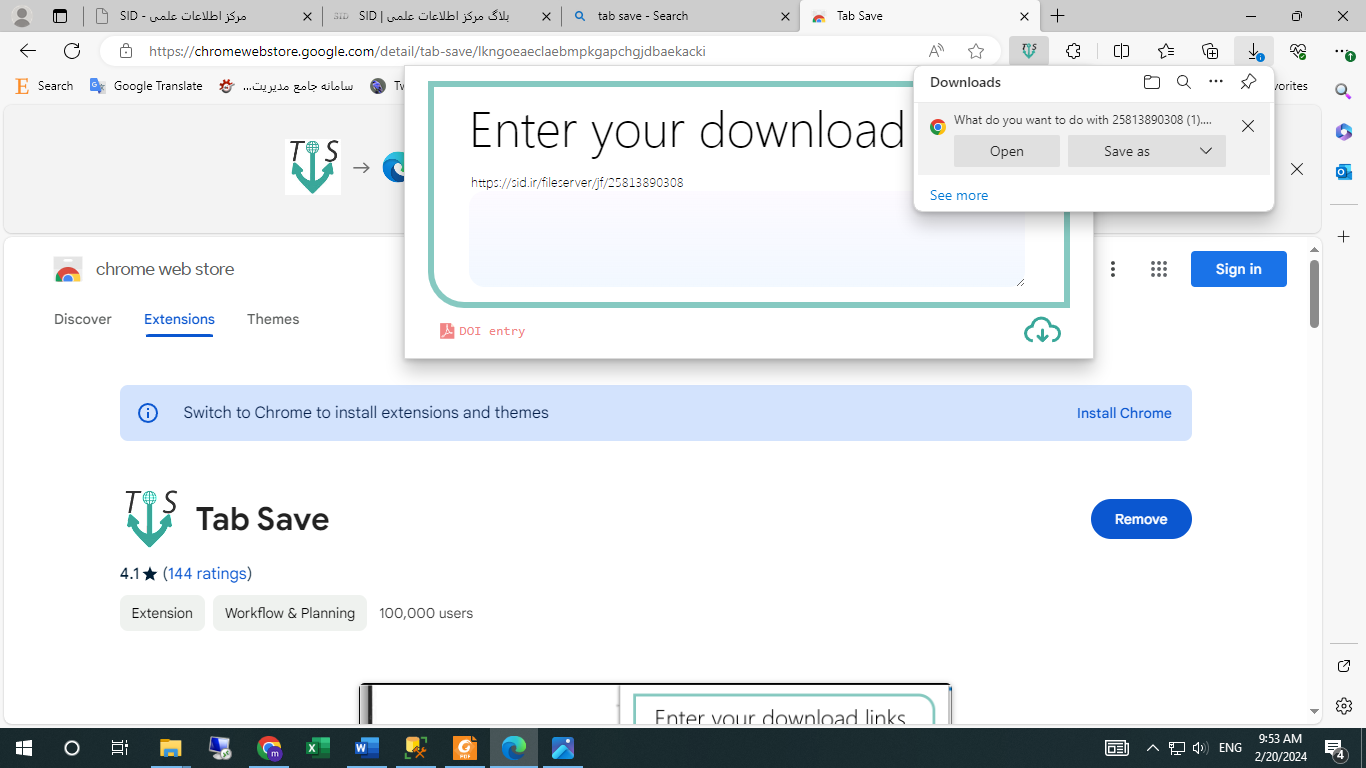
Task: Click the cloud download icon in Tab Save popup
Action: [x=1042, y=331]
